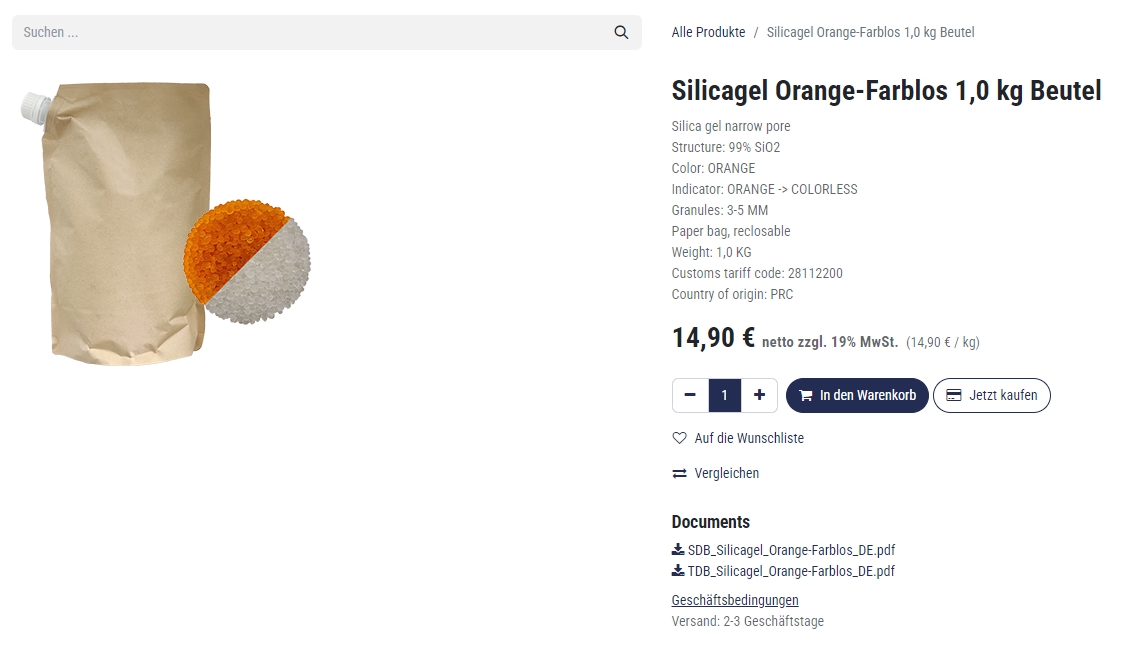Click the silica gel bag product image
This screenshot has height=653, width=1130.
(x=165, y=225)
